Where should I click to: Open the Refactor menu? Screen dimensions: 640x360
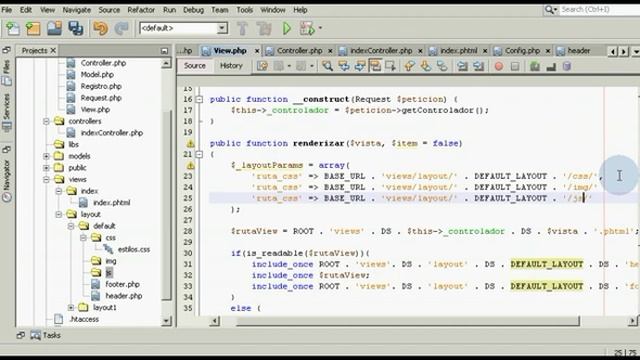pyautogui.click(x=141, y=10)
